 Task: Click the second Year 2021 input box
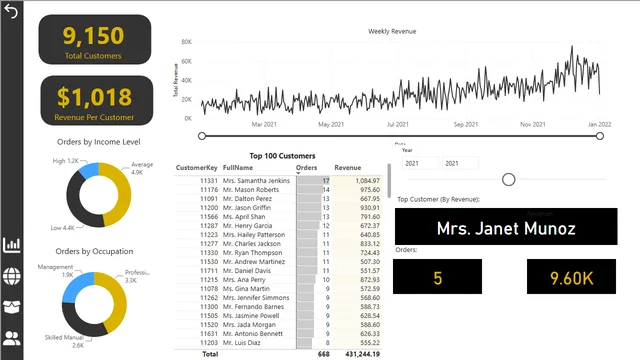[x=460, y=163]
